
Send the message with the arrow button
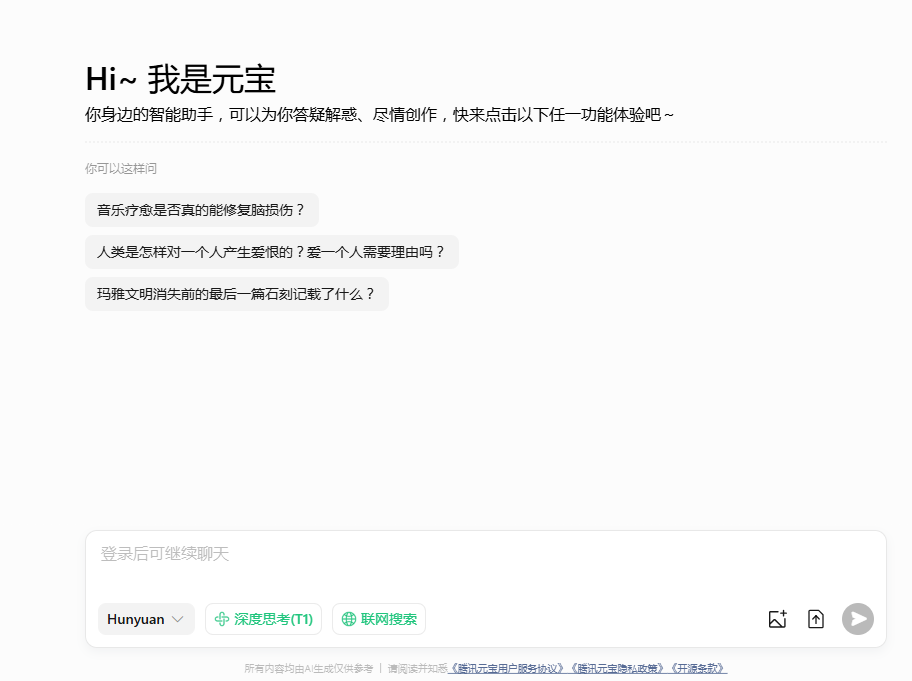pos(858,619)
